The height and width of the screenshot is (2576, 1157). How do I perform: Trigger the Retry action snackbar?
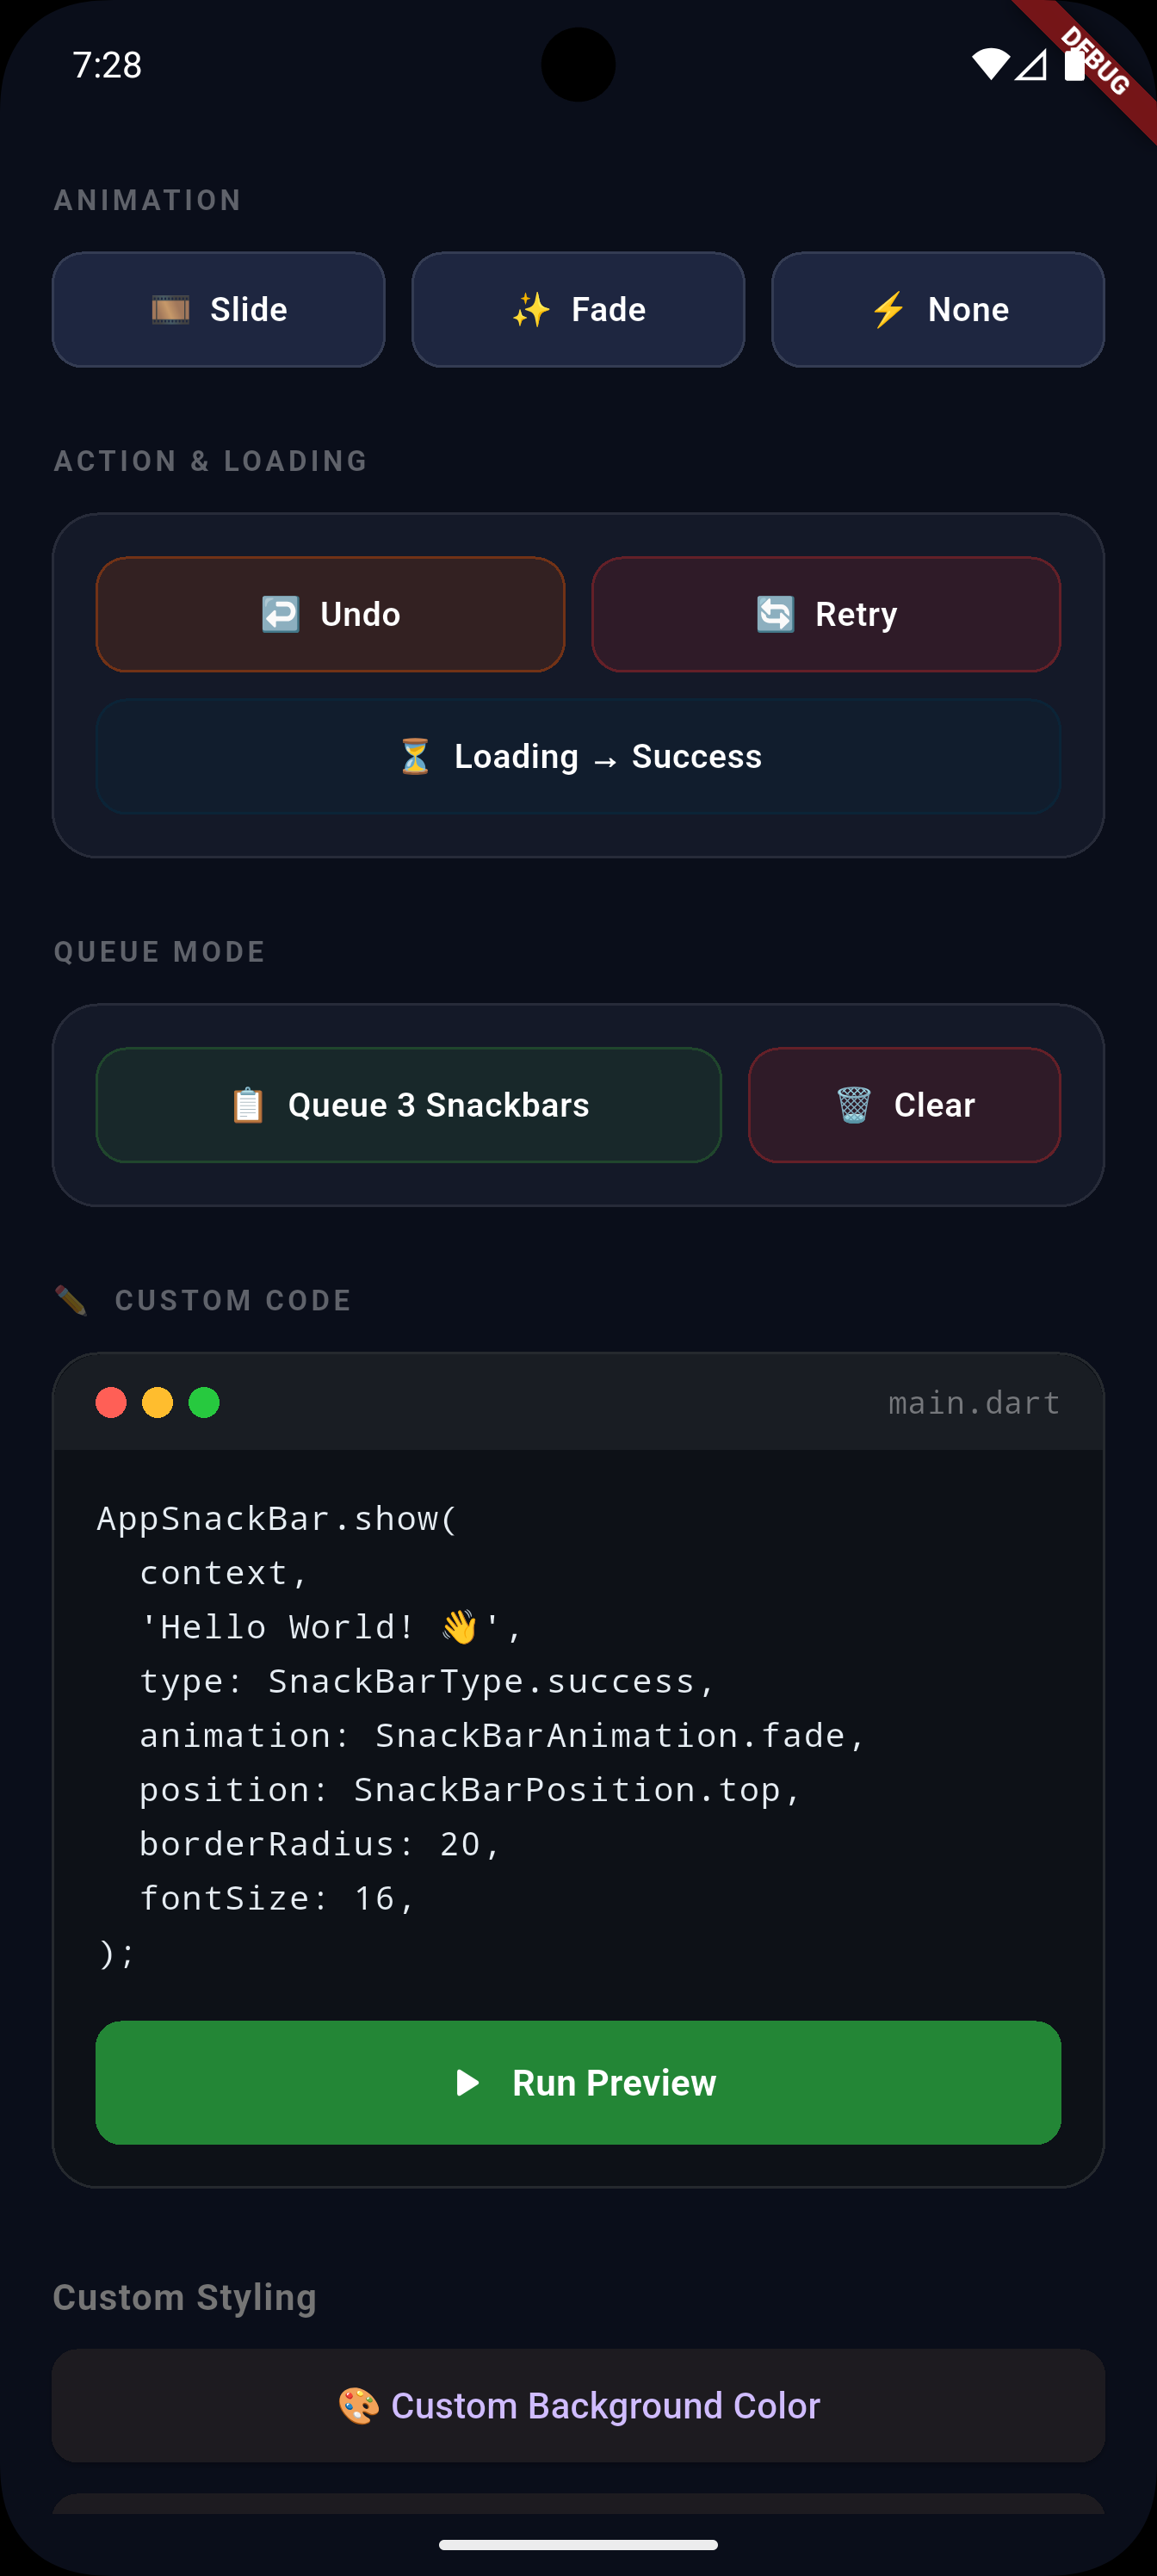pos(825,614)
